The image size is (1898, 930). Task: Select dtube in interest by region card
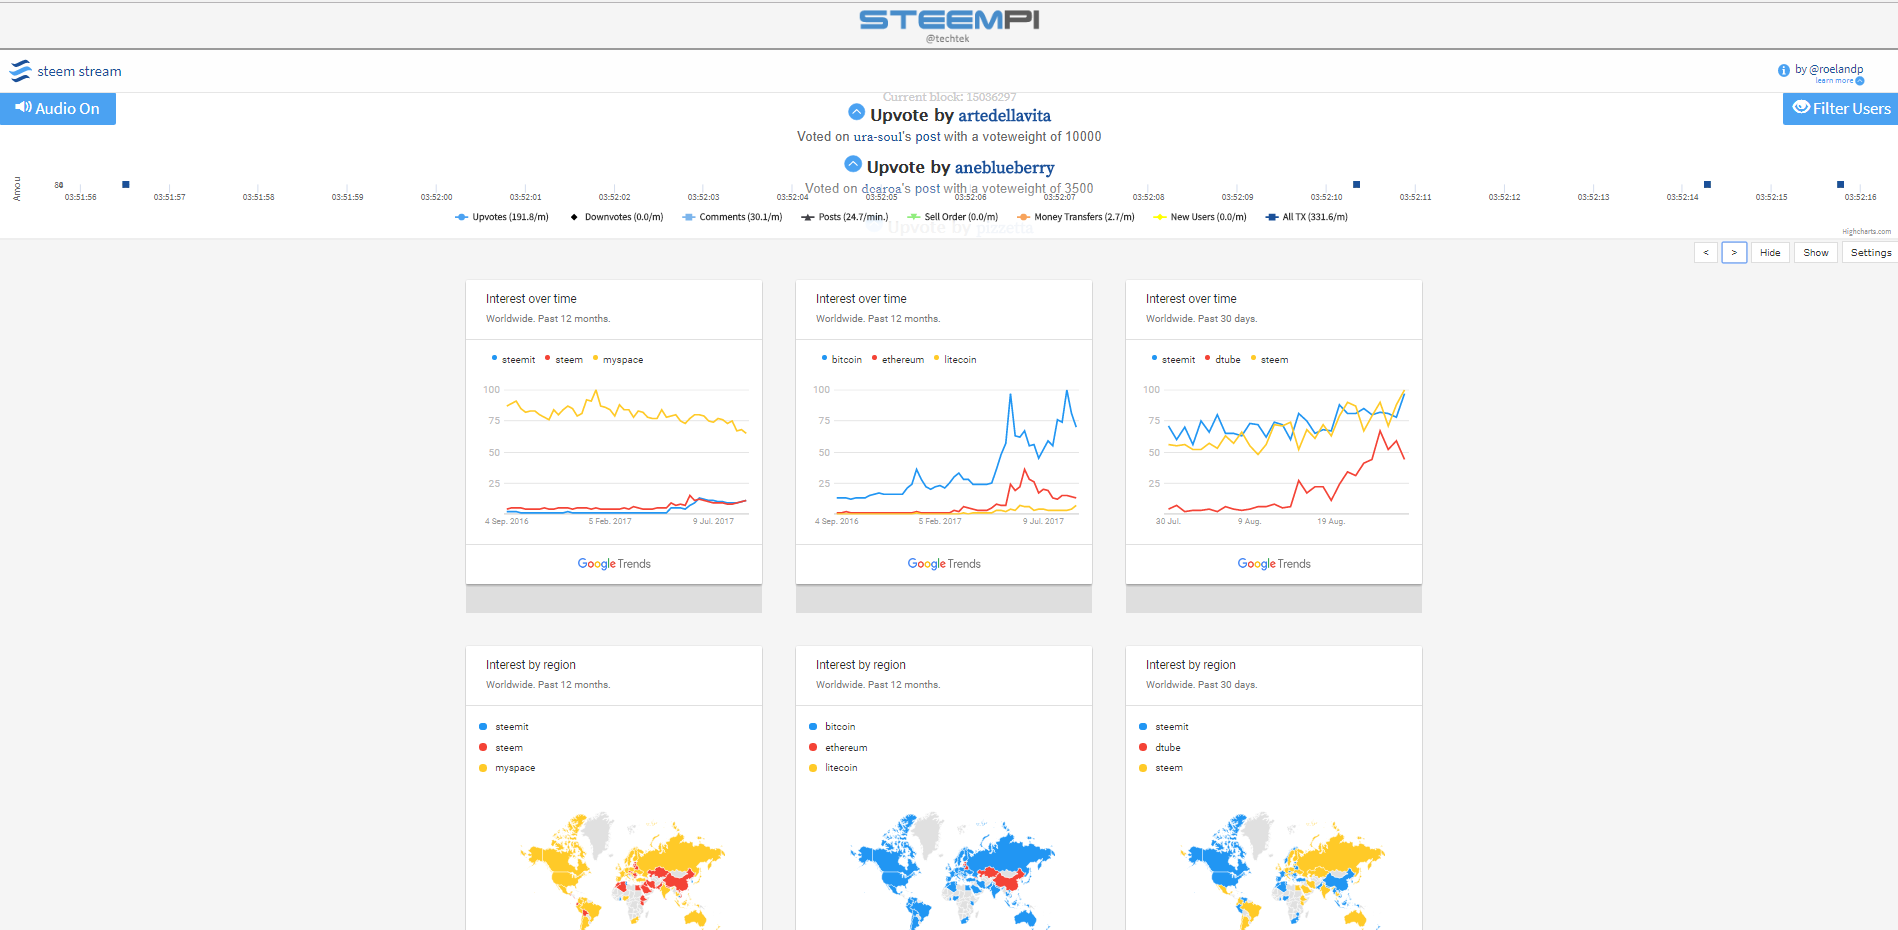coord(1160,748)
